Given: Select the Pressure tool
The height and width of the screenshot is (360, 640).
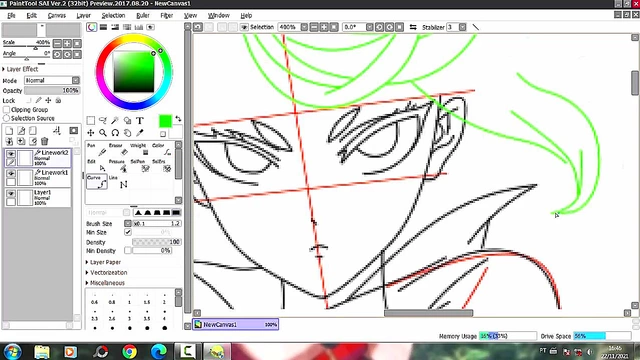Looking at the screenshot, I should tap(118, 166).
